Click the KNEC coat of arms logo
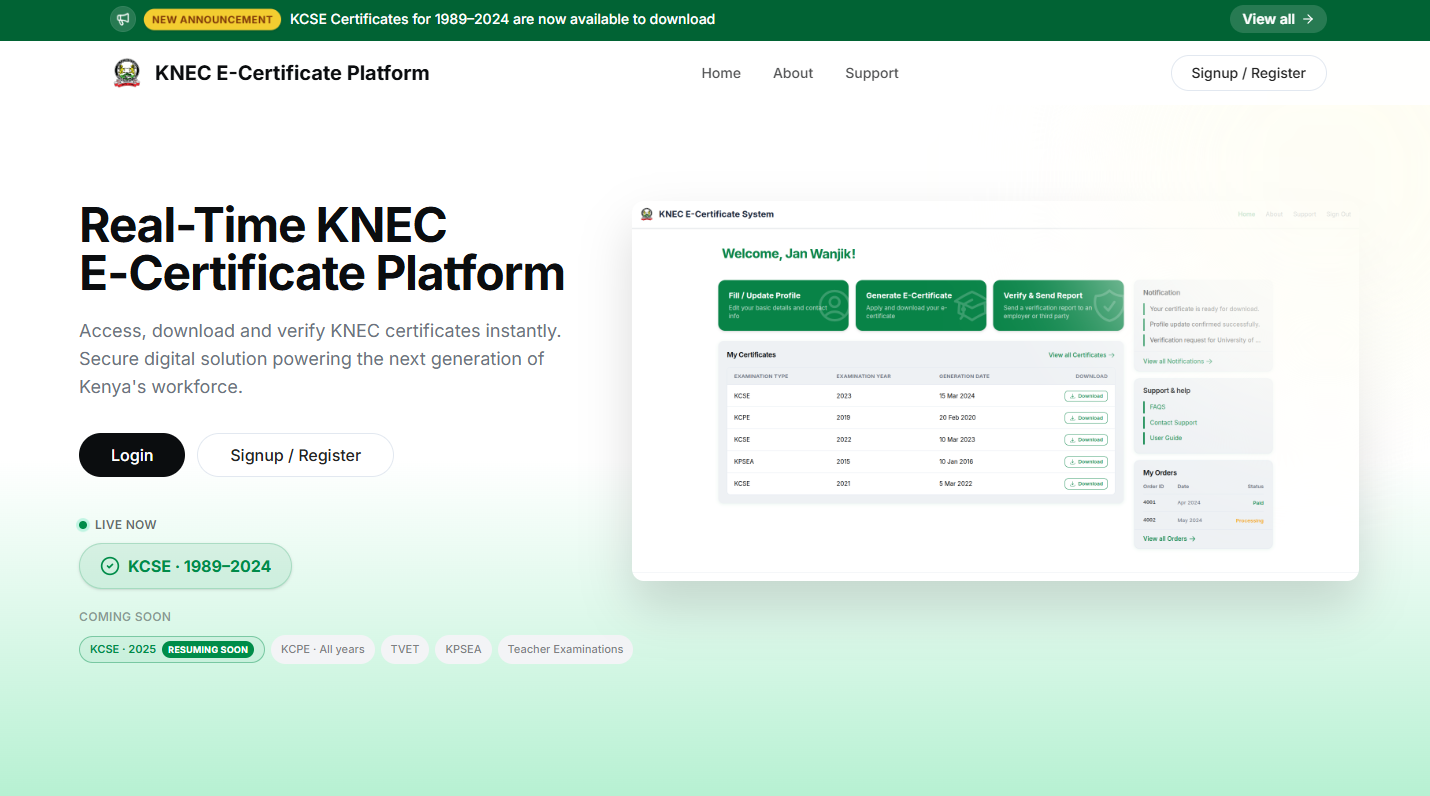1430x796 pixels. 127,73
